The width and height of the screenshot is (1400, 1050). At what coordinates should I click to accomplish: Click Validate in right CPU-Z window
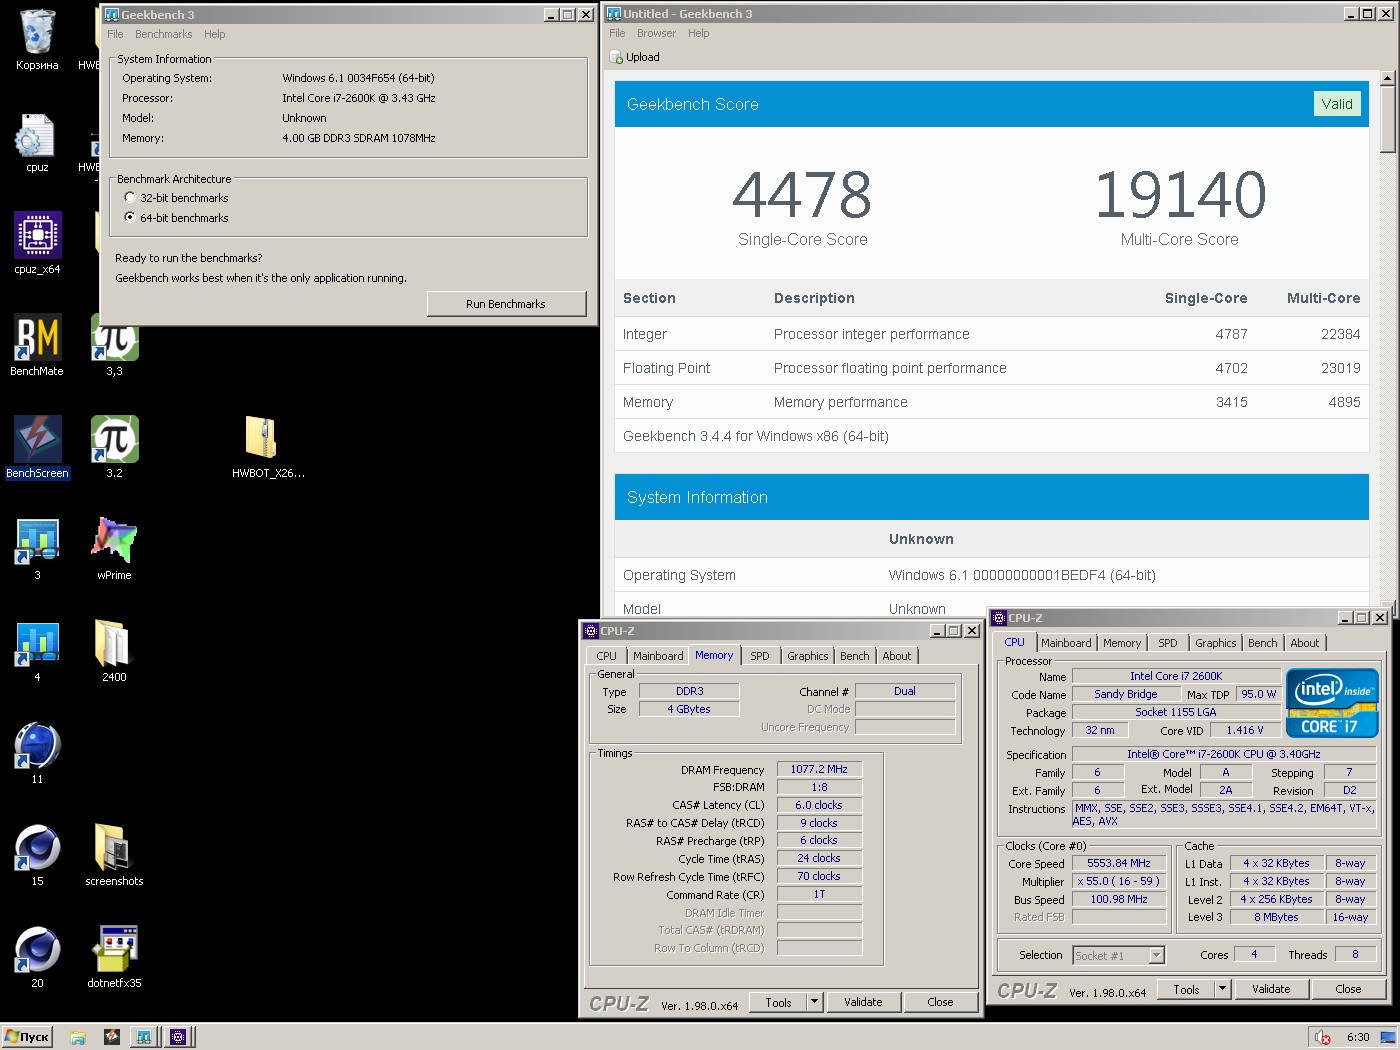(1271, 989)
